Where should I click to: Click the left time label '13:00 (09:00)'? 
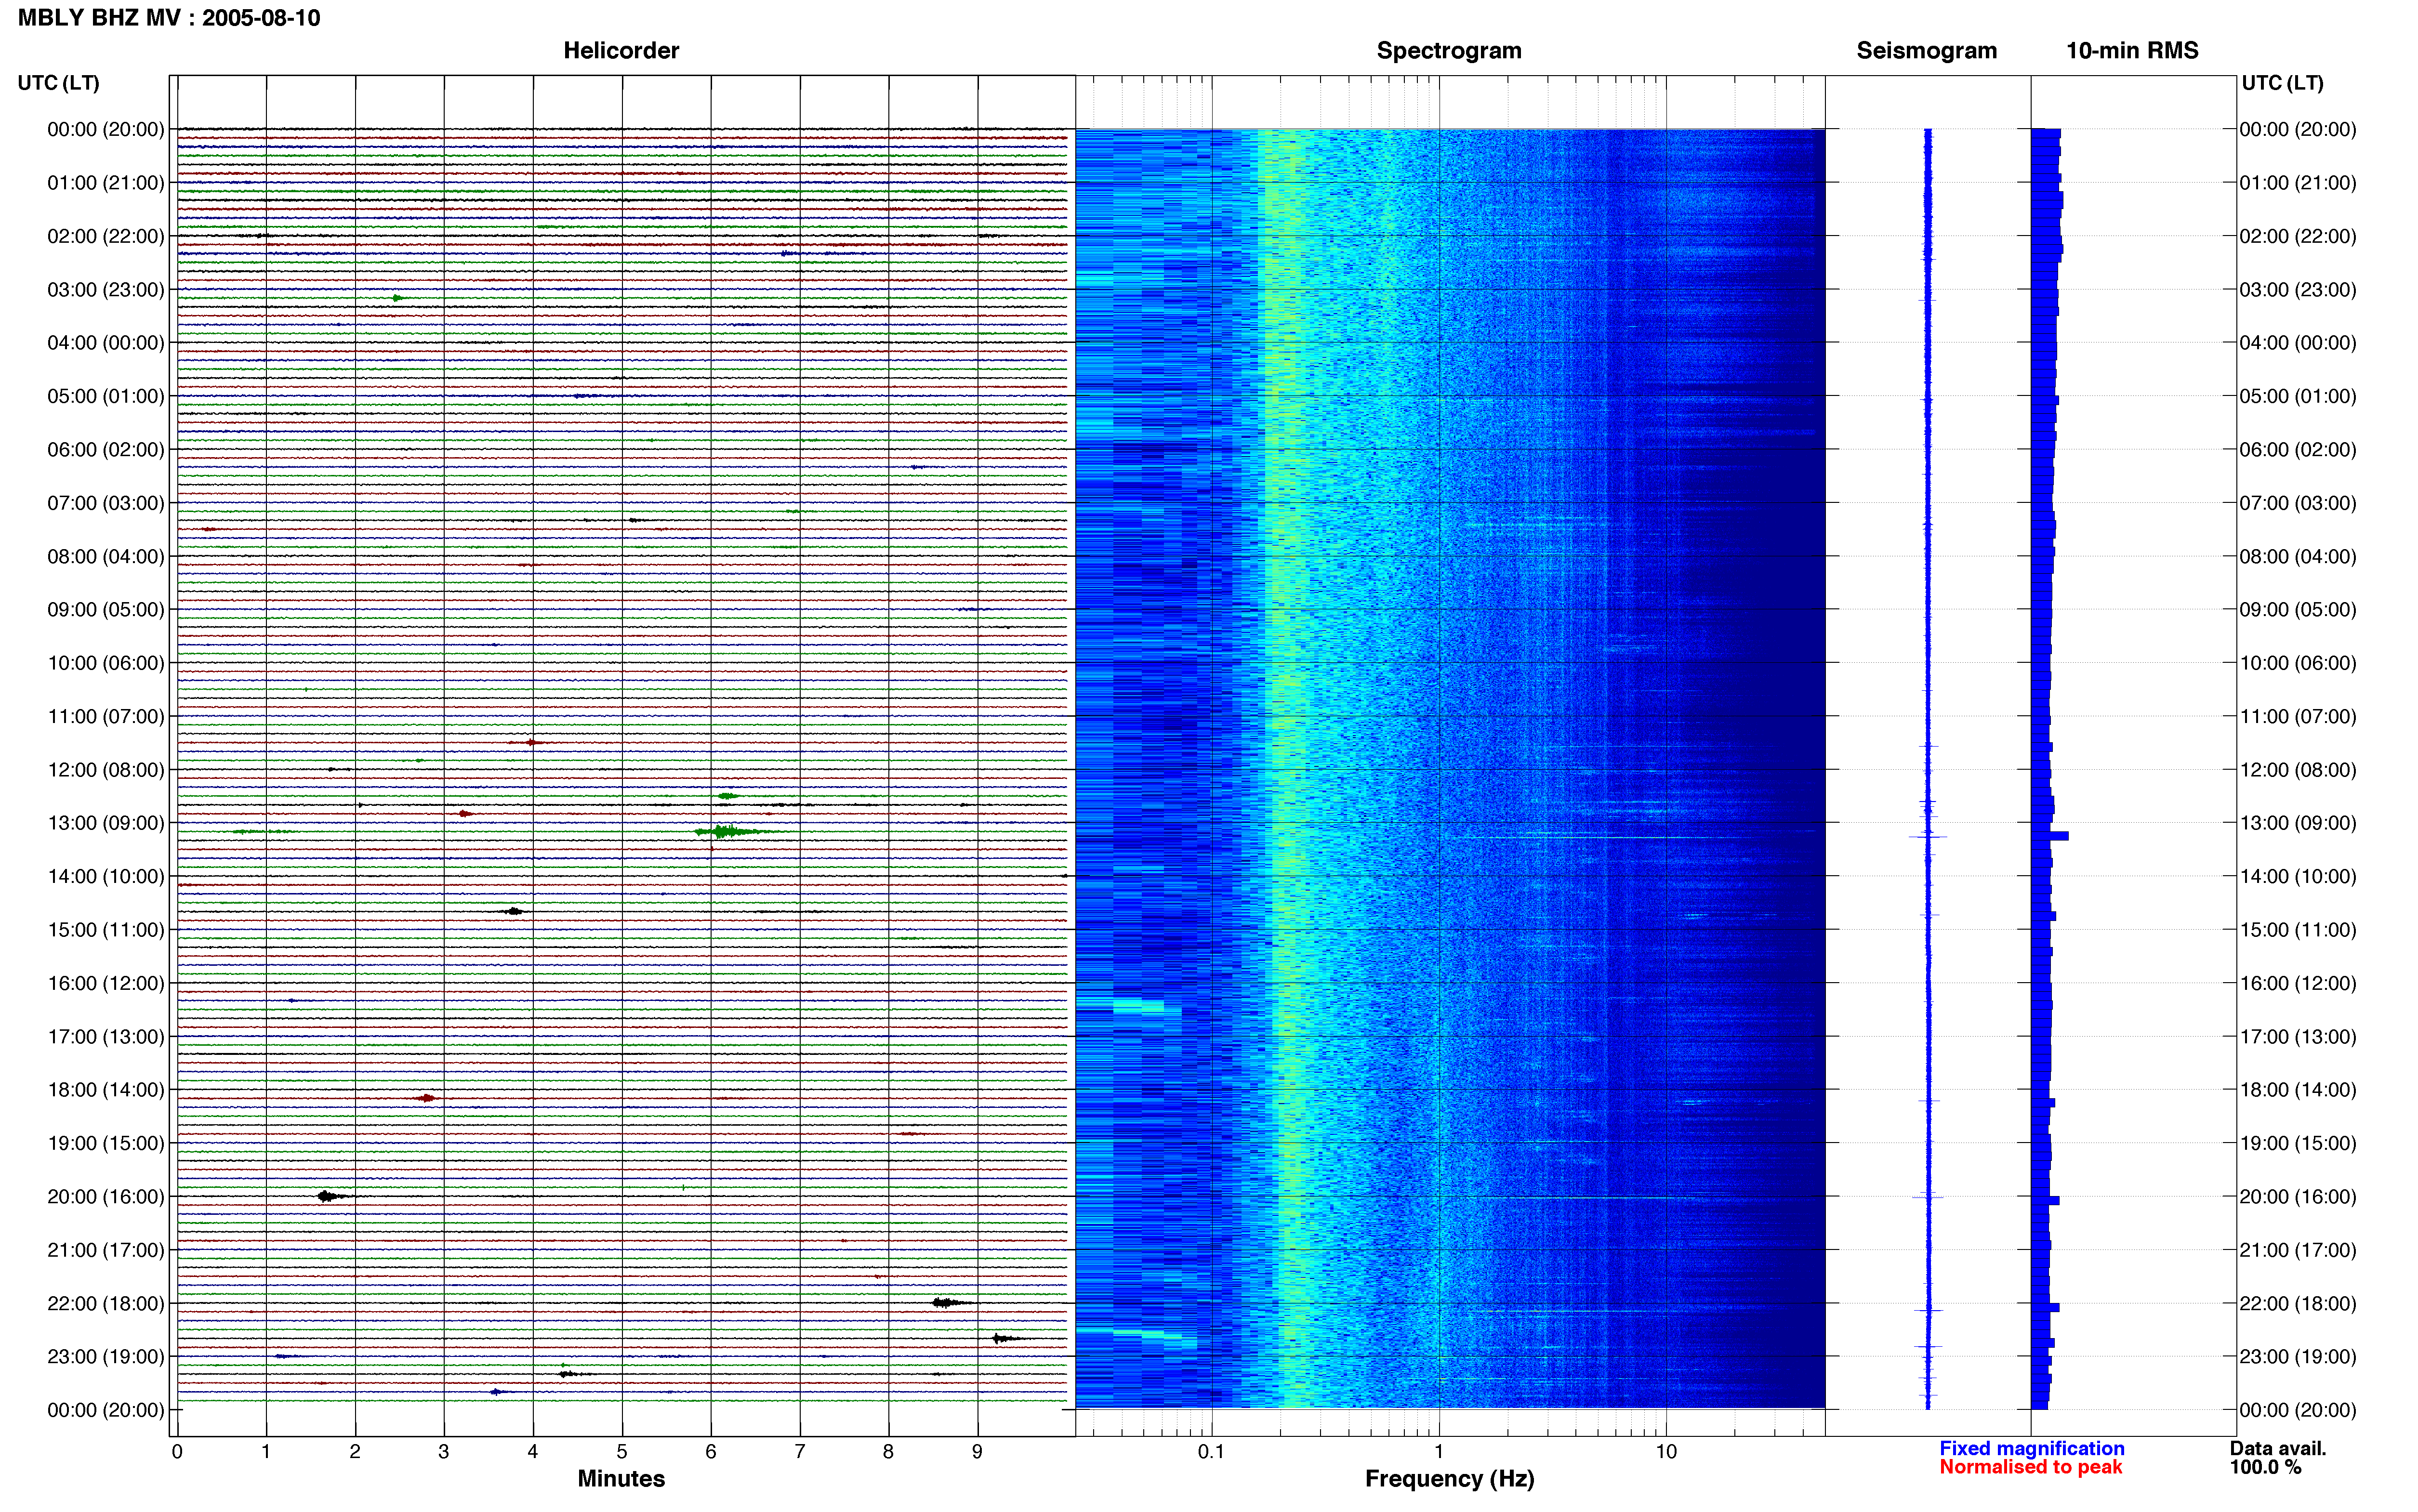106,823
